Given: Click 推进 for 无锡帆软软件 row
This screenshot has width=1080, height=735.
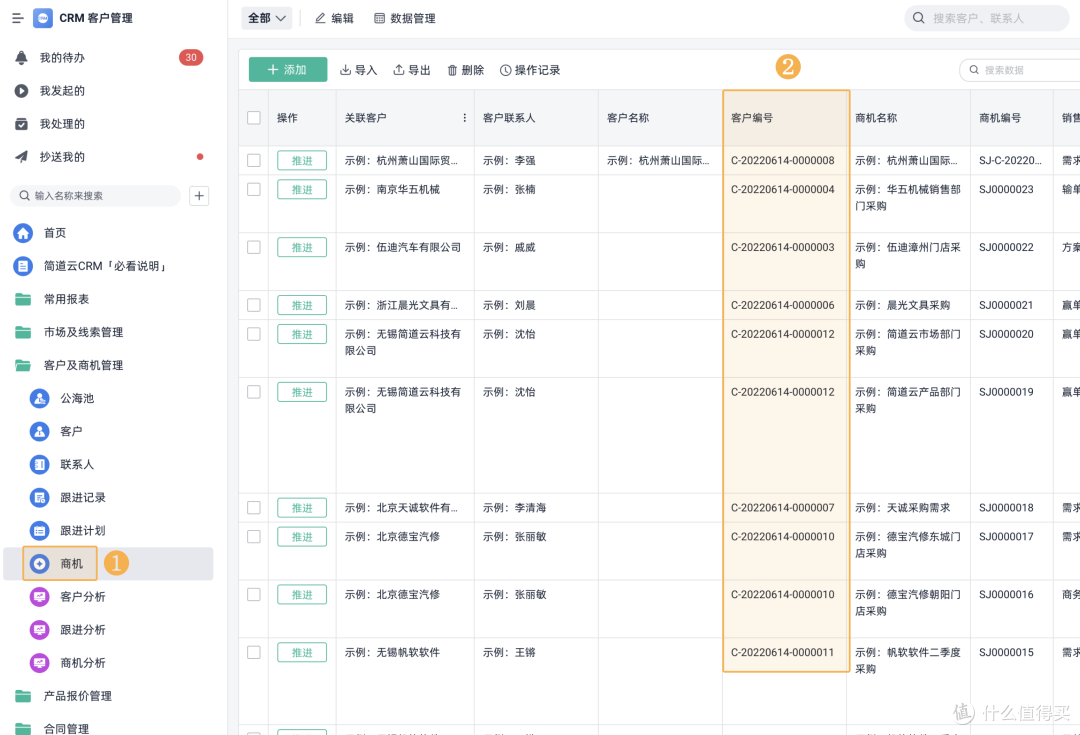Looking at the screenshot, I should 302,652.
